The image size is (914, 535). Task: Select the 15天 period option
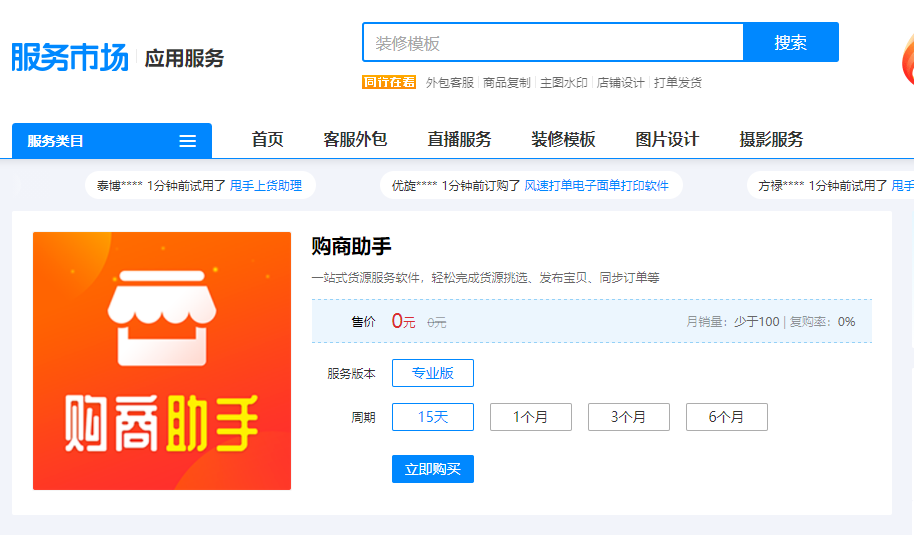coord(433,417)
